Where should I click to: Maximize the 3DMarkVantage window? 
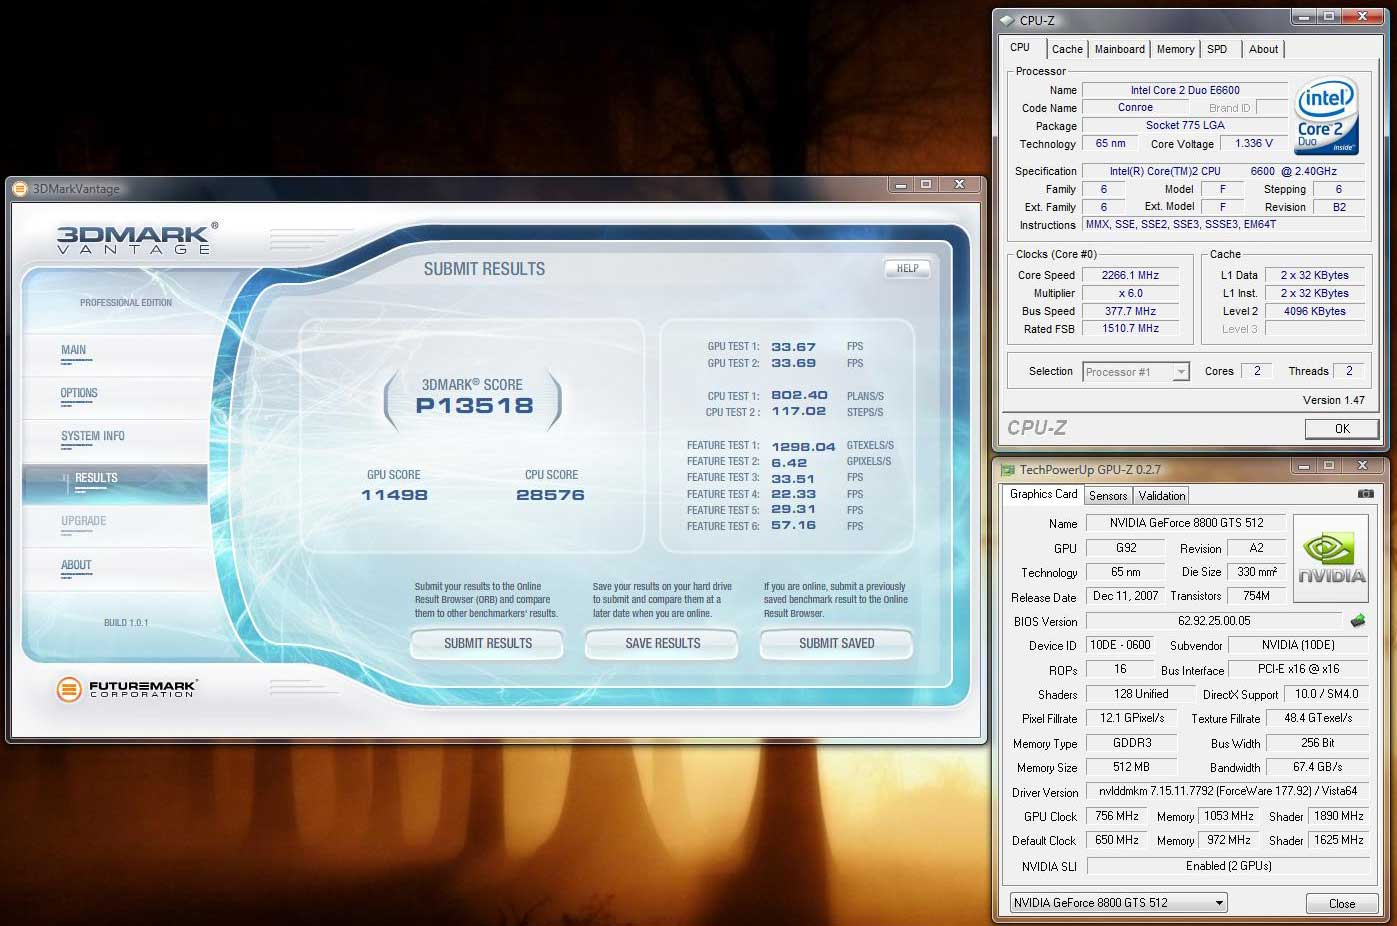[926, 185]
